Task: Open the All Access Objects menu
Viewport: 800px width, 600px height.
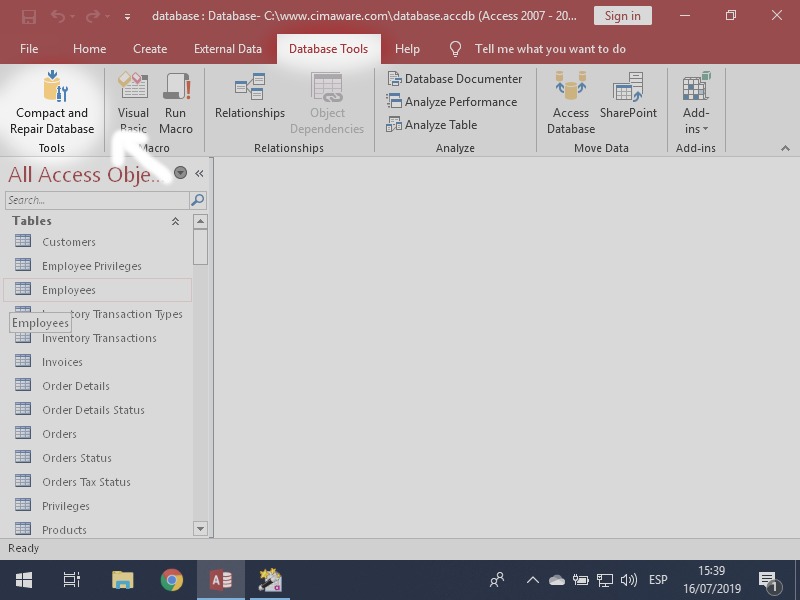Action: tap(180, 172)
